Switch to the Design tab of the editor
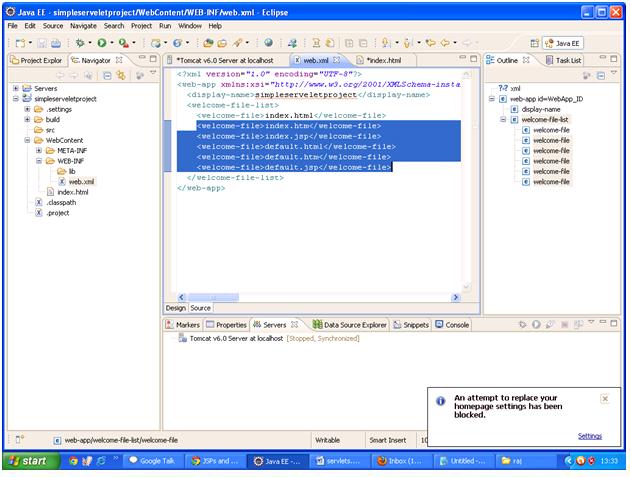 (x=176, y=308)
